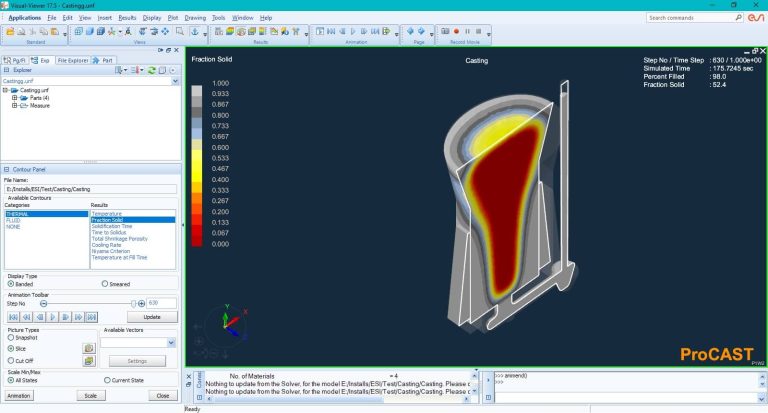Click the cut off options icon
This screenshot has width=768, height=413.
point(88,361)
